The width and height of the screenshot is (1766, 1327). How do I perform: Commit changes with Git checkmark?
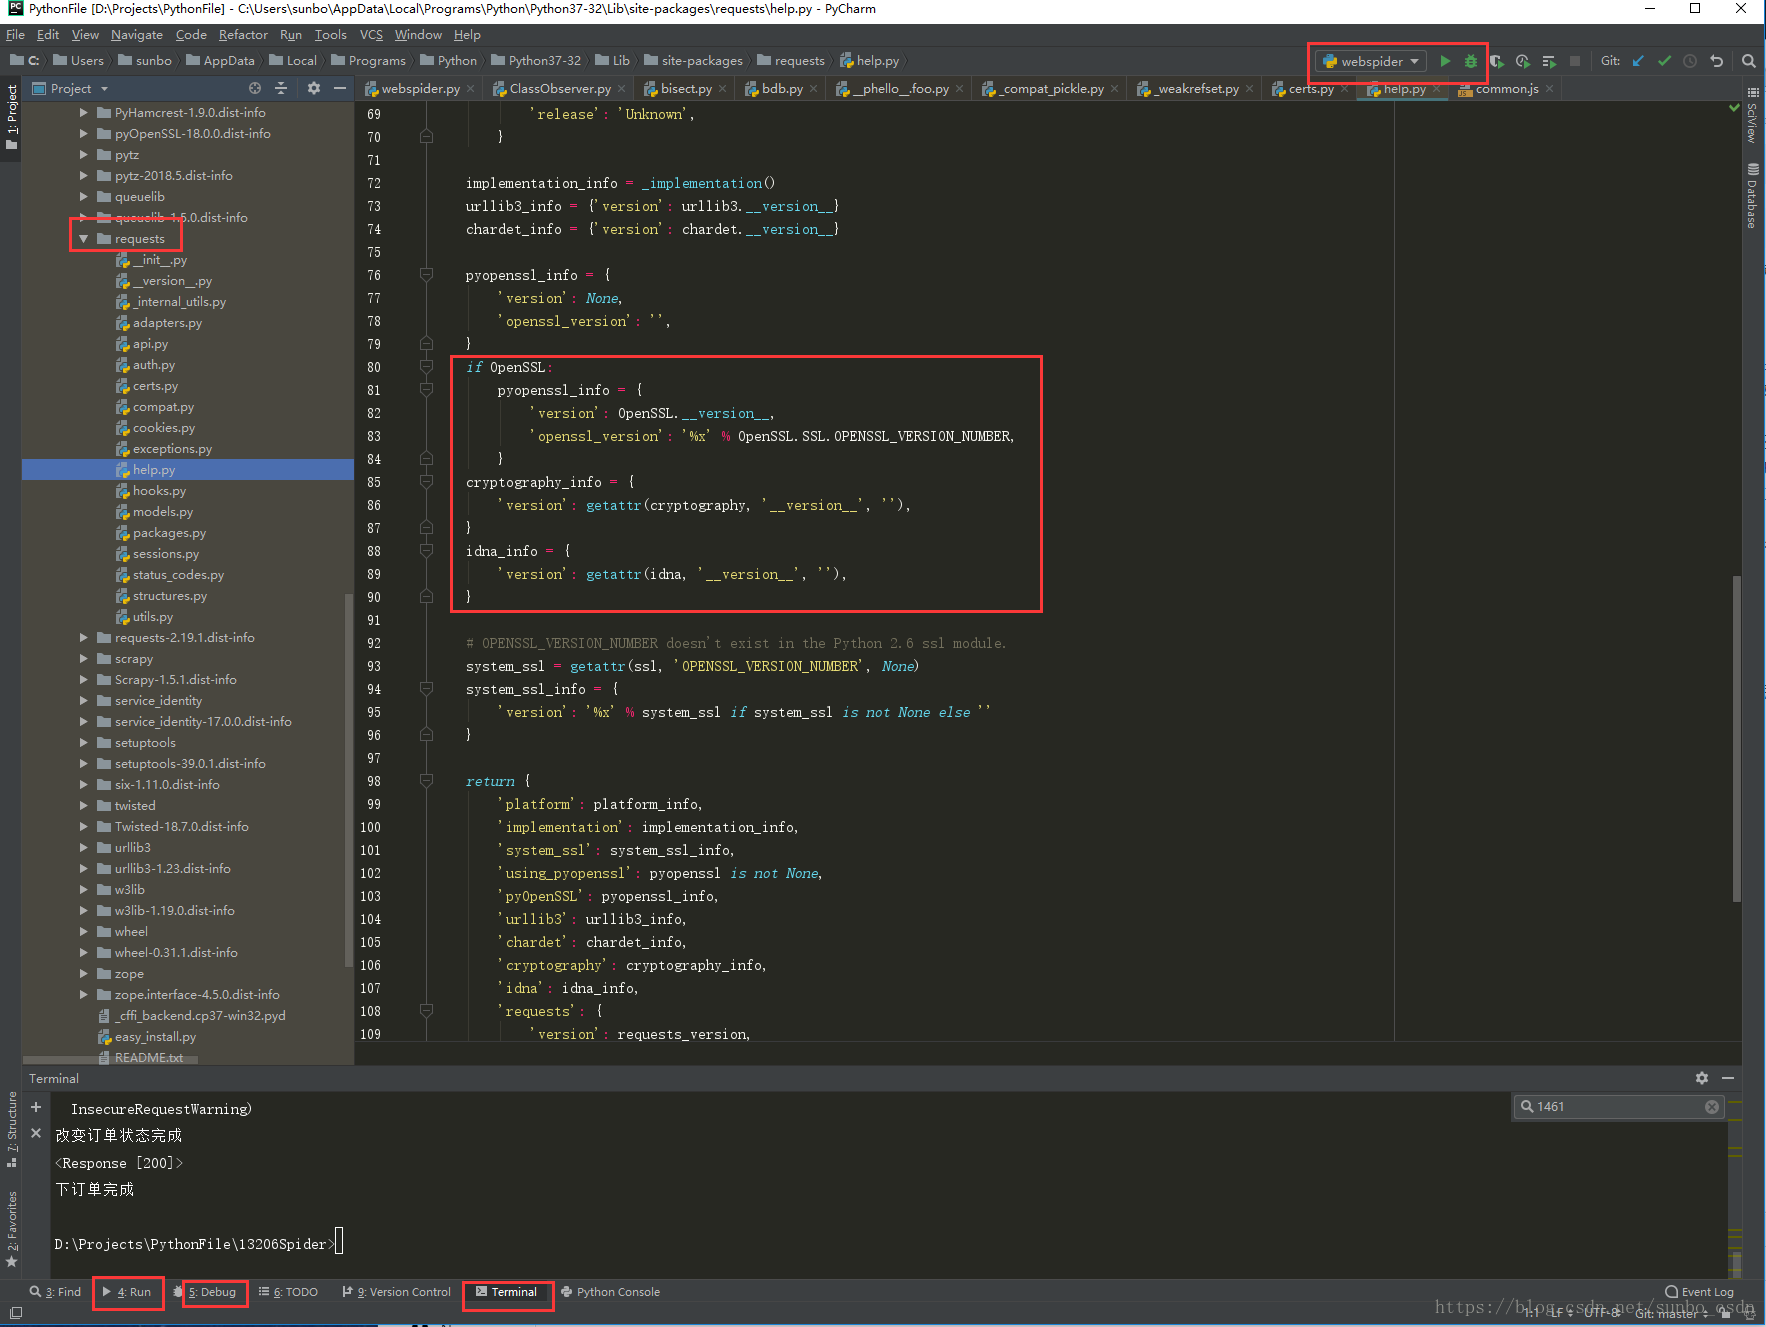coord(1664,61)
